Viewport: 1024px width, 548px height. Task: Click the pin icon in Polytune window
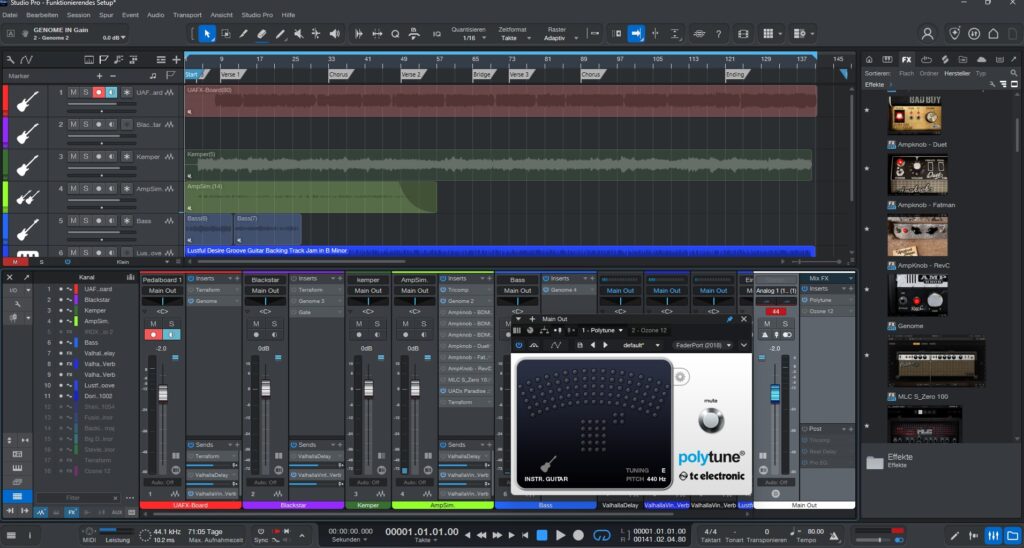point(729,319)
